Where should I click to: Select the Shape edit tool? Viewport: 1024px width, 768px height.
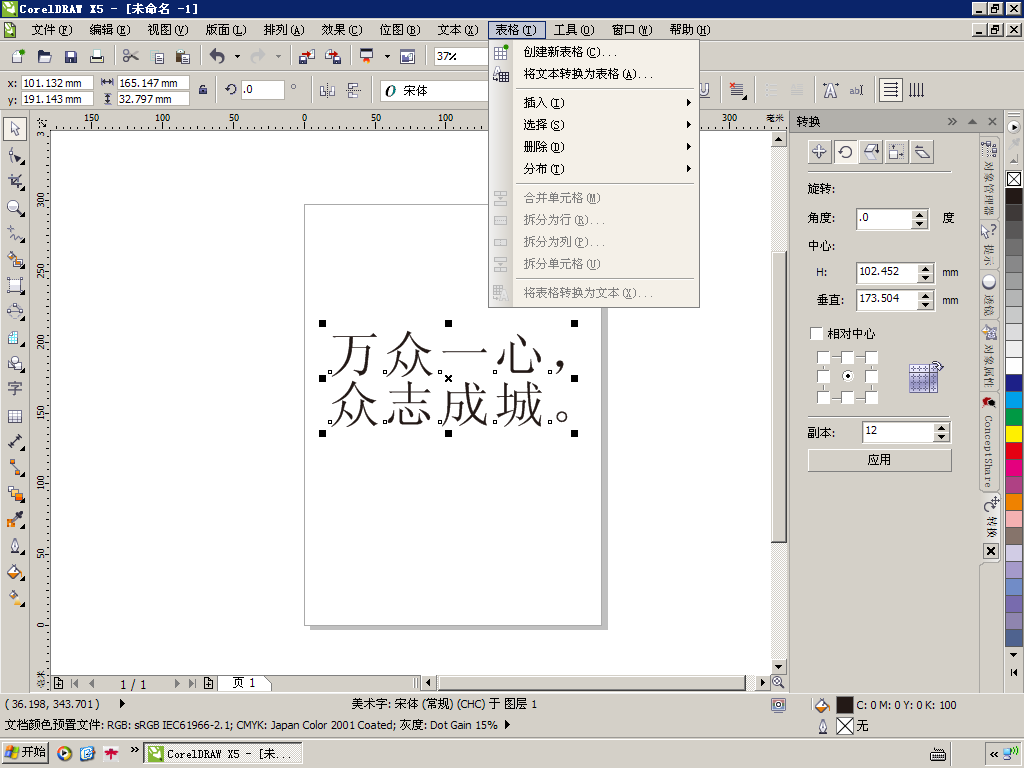pyautogui.click(x=15, y=155)
